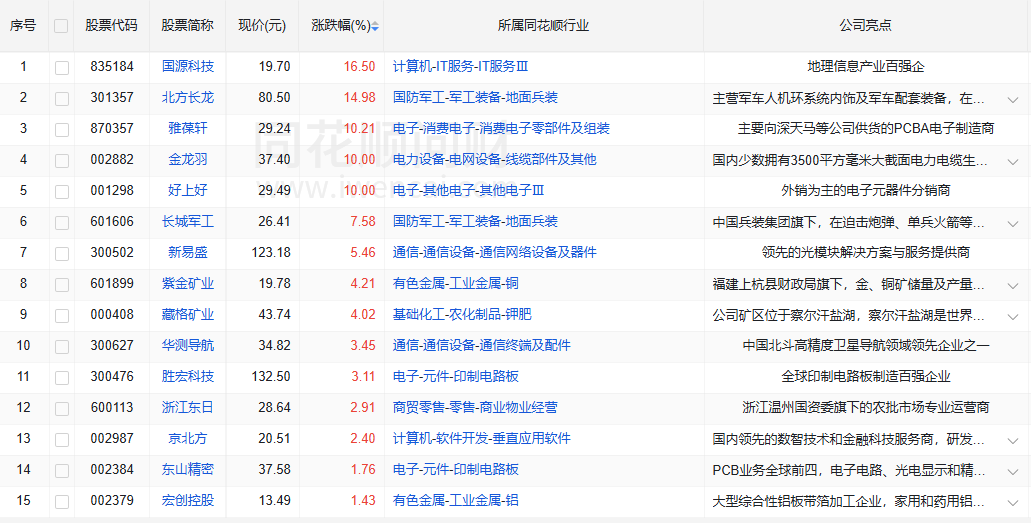Image resolution: width=1031 pixels, height=523 pixels.
Task: Open stock link 金龙羽
Action: pos(188,159)
